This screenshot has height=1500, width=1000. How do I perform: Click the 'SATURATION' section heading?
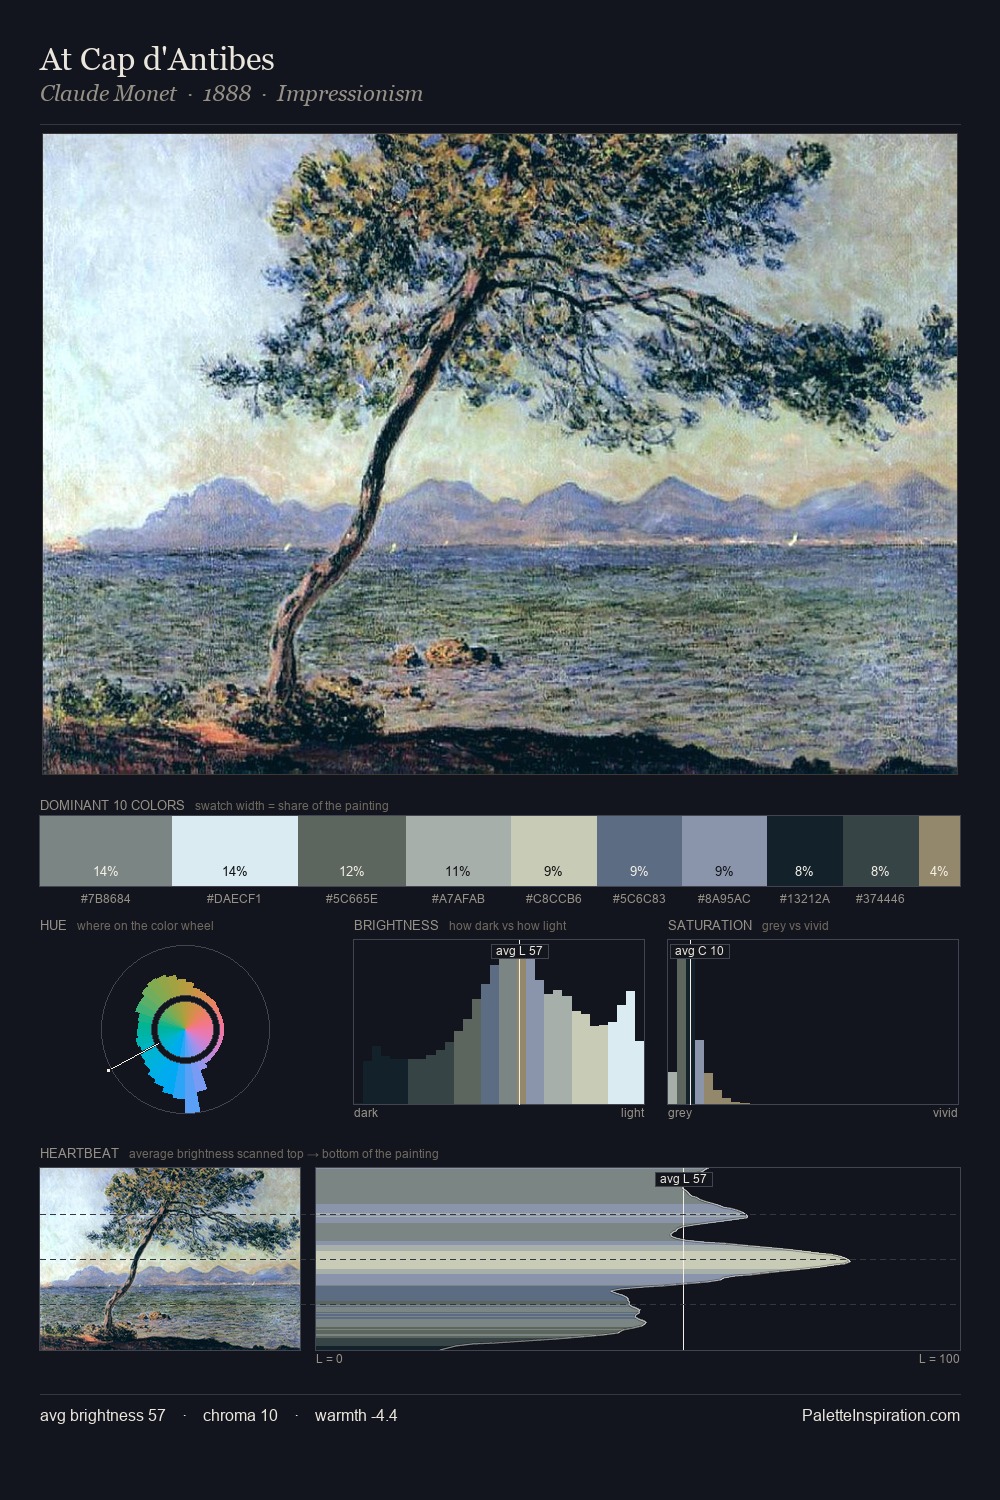point(710,925)
